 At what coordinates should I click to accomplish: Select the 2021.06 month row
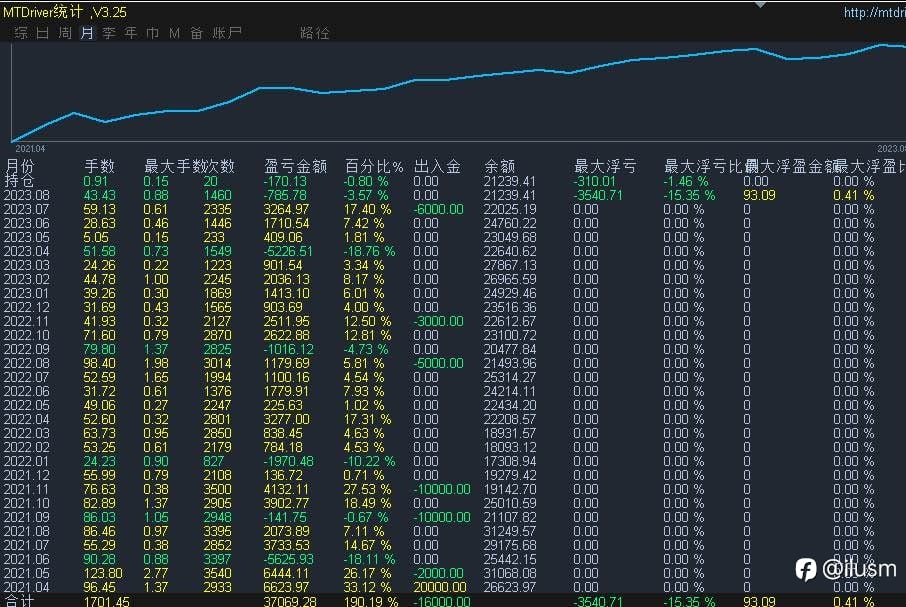[453, 559]
